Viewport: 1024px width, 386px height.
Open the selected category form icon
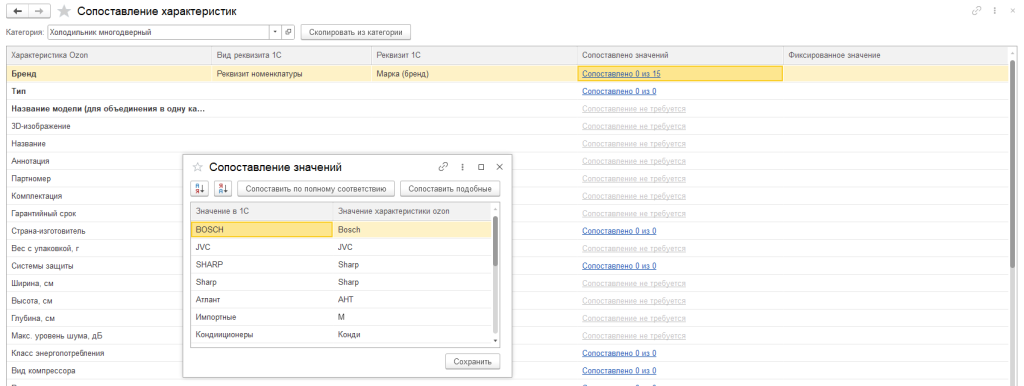[289, 32]
